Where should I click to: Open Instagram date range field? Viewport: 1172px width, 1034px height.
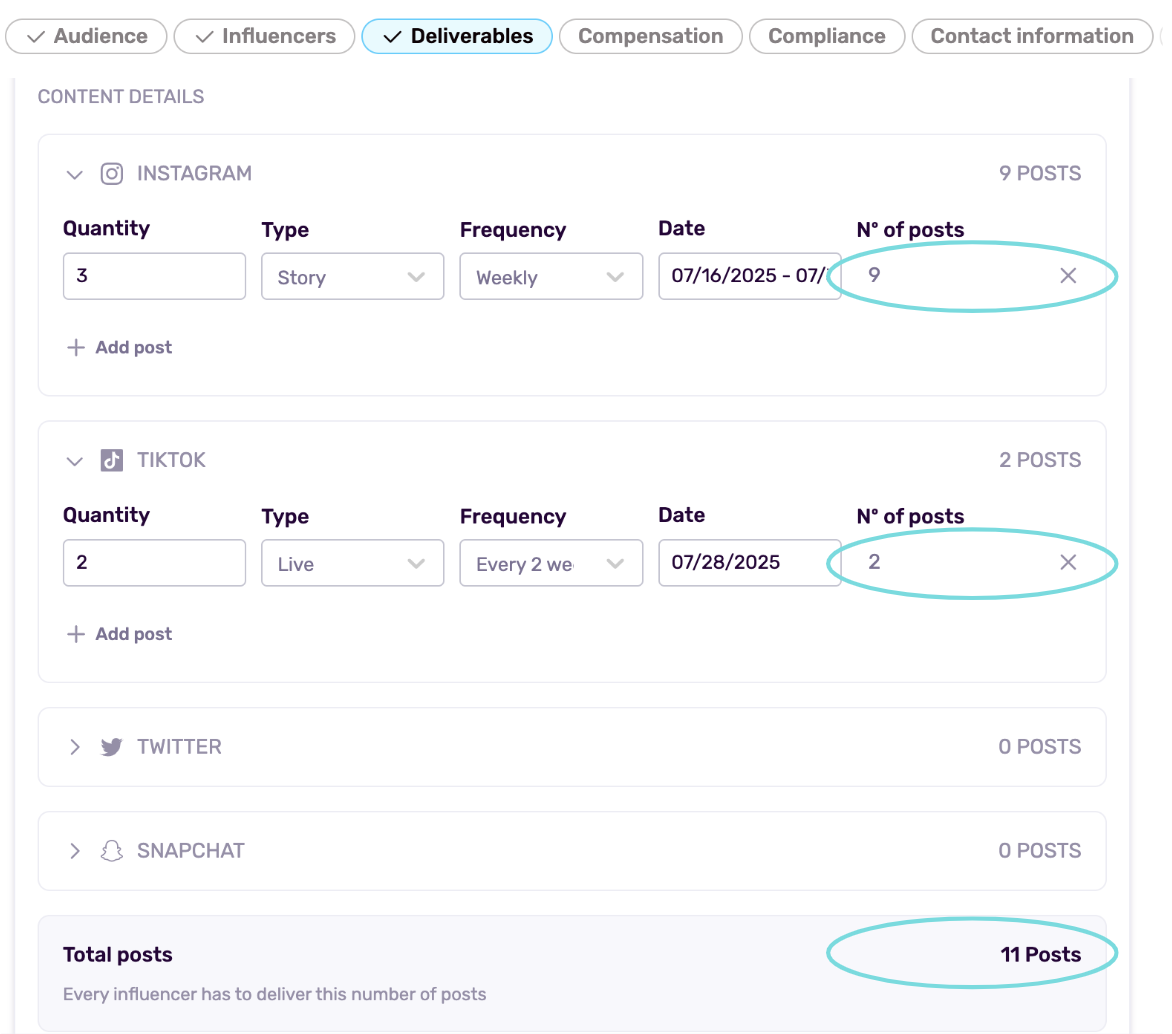750,276
